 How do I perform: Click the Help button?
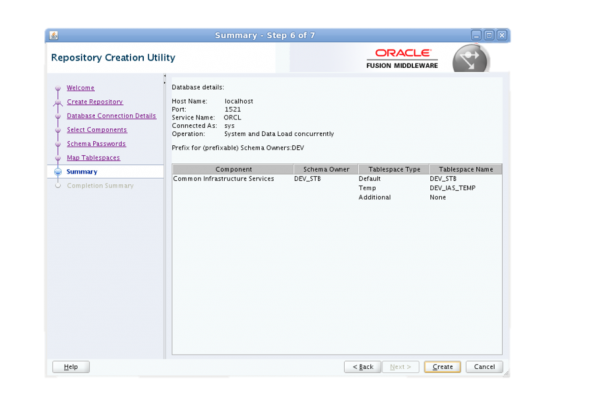click(x=71, y=367)
